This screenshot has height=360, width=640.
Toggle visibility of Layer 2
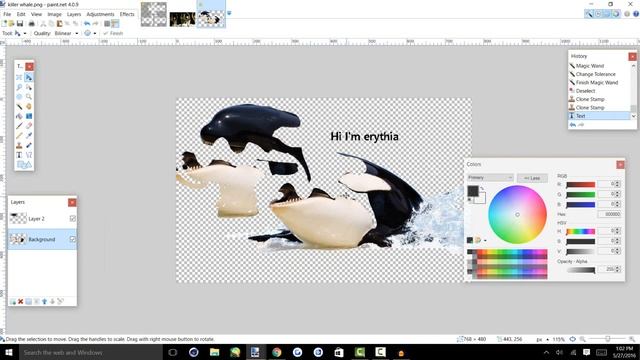(x=73, y=219)
